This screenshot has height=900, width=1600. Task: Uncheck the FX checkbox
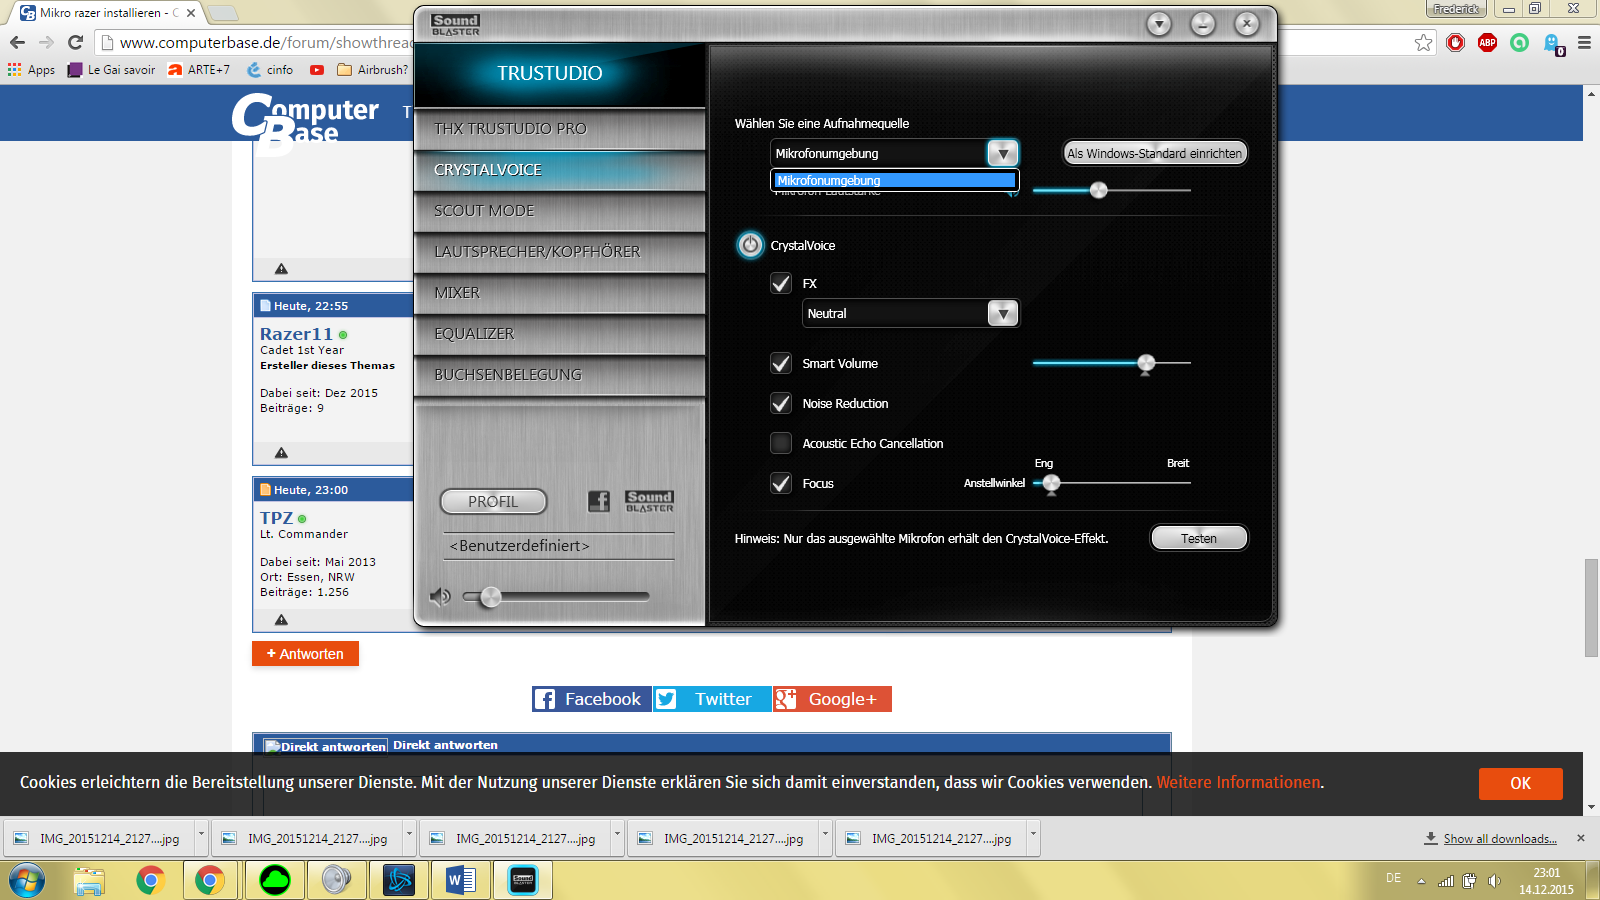(781, 283)
